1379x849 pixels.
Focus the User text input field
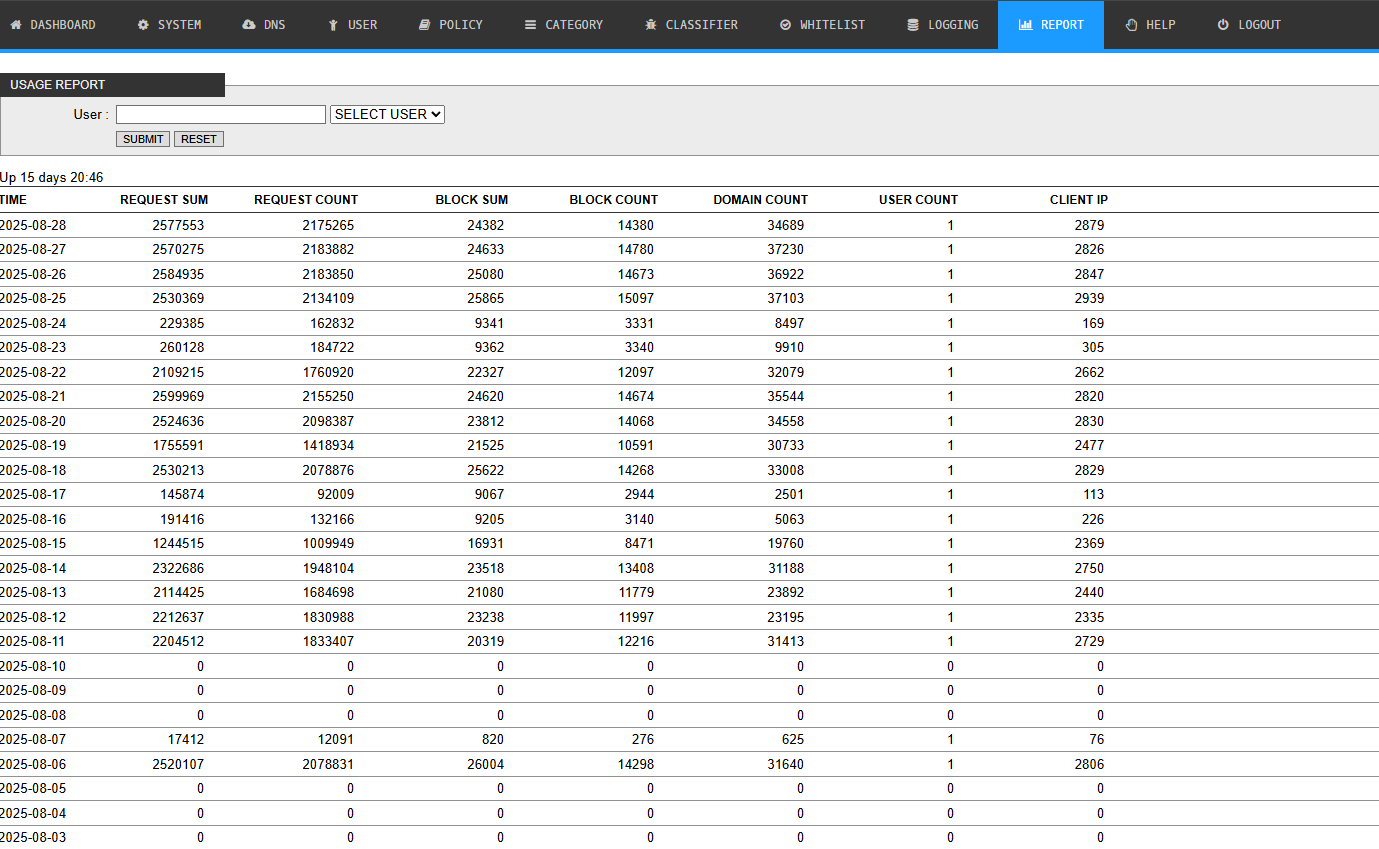point(221,114)
